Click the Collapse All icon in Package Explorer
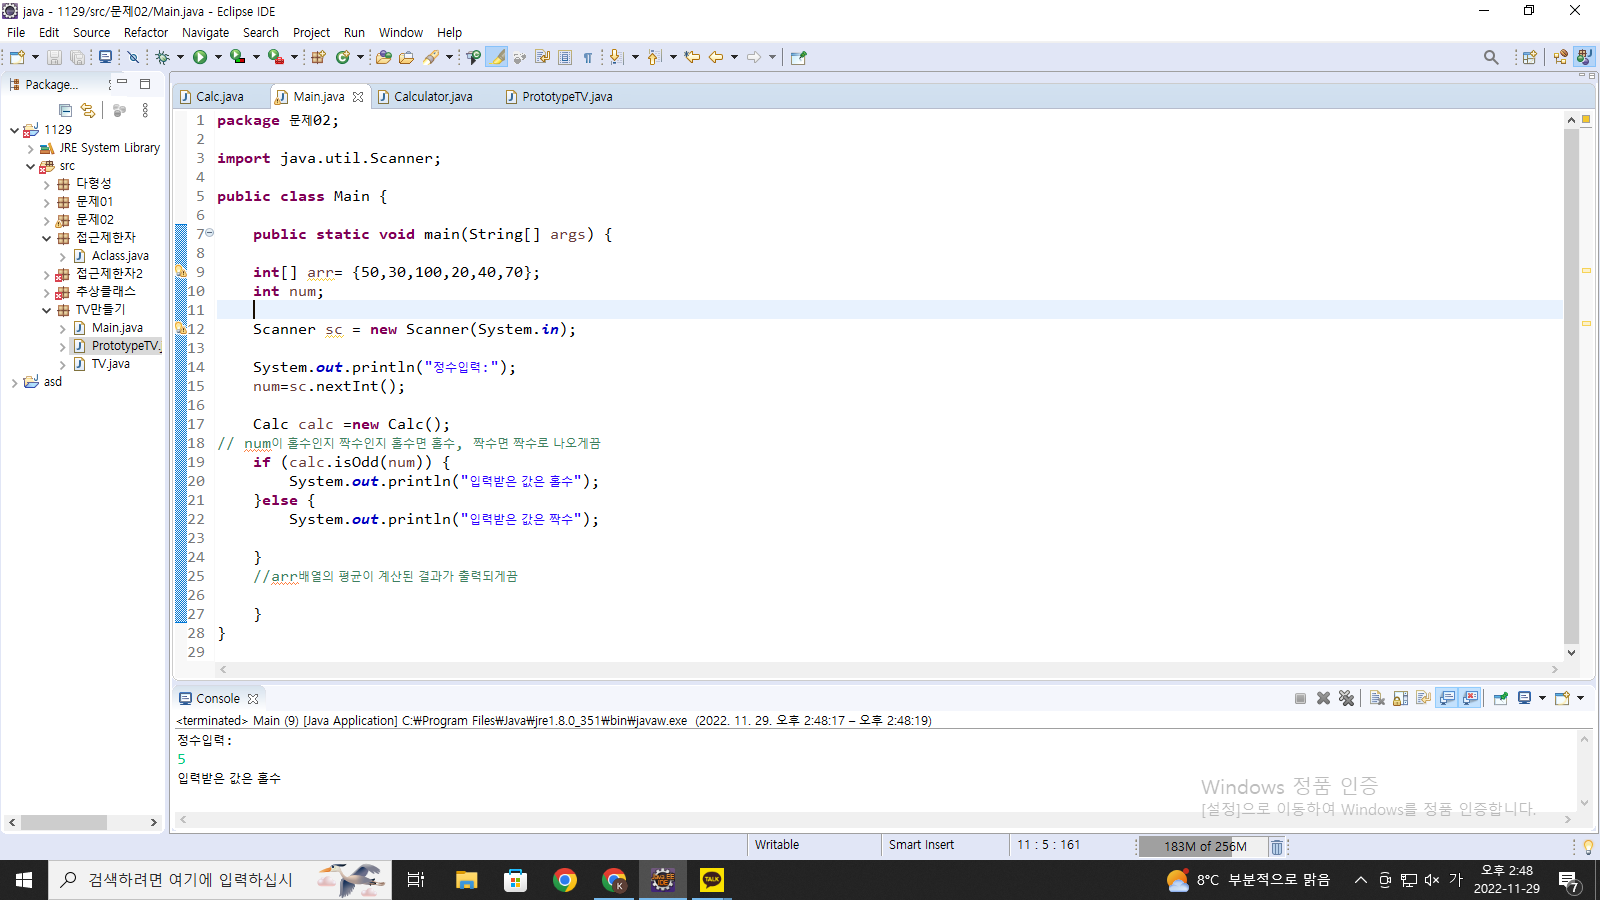This screenshot has height=900, width=1600. (x=65, y=110)
